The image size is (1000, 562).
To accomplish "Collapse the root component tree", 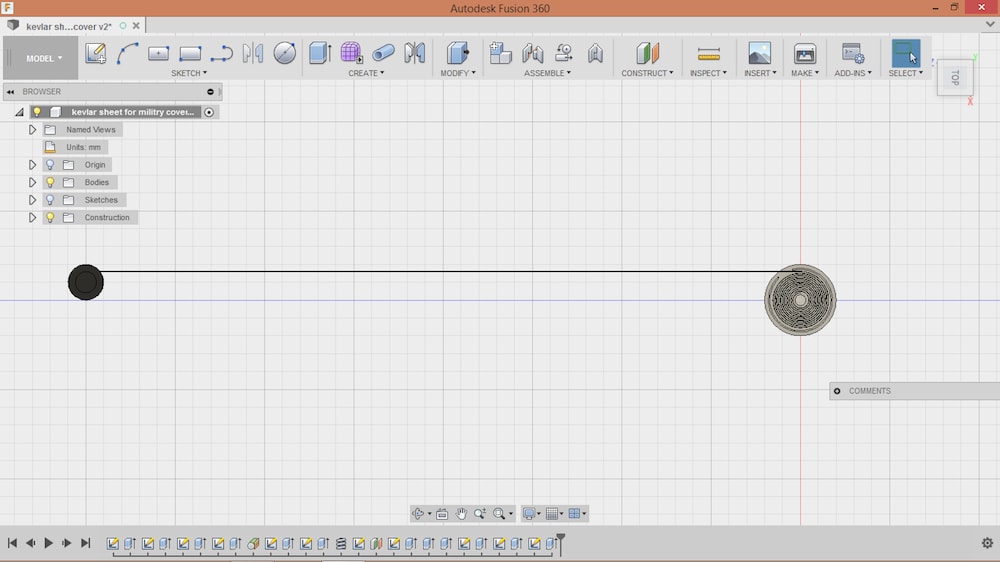I will pyautogui.click(x=19, y=112).
